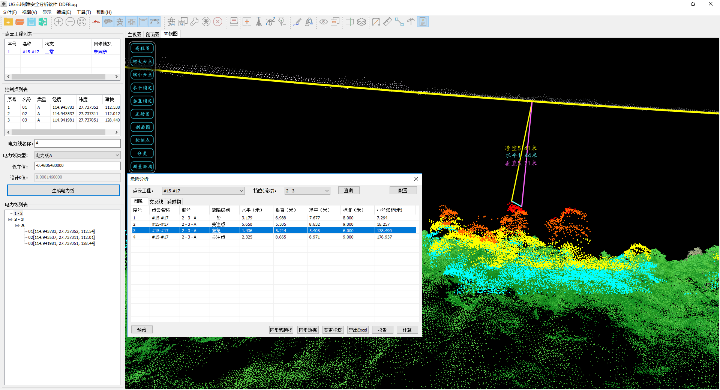This screenshot has width=720, height=390.
Task: Click the zoom out magnifier icon
Action: [70, 22]
